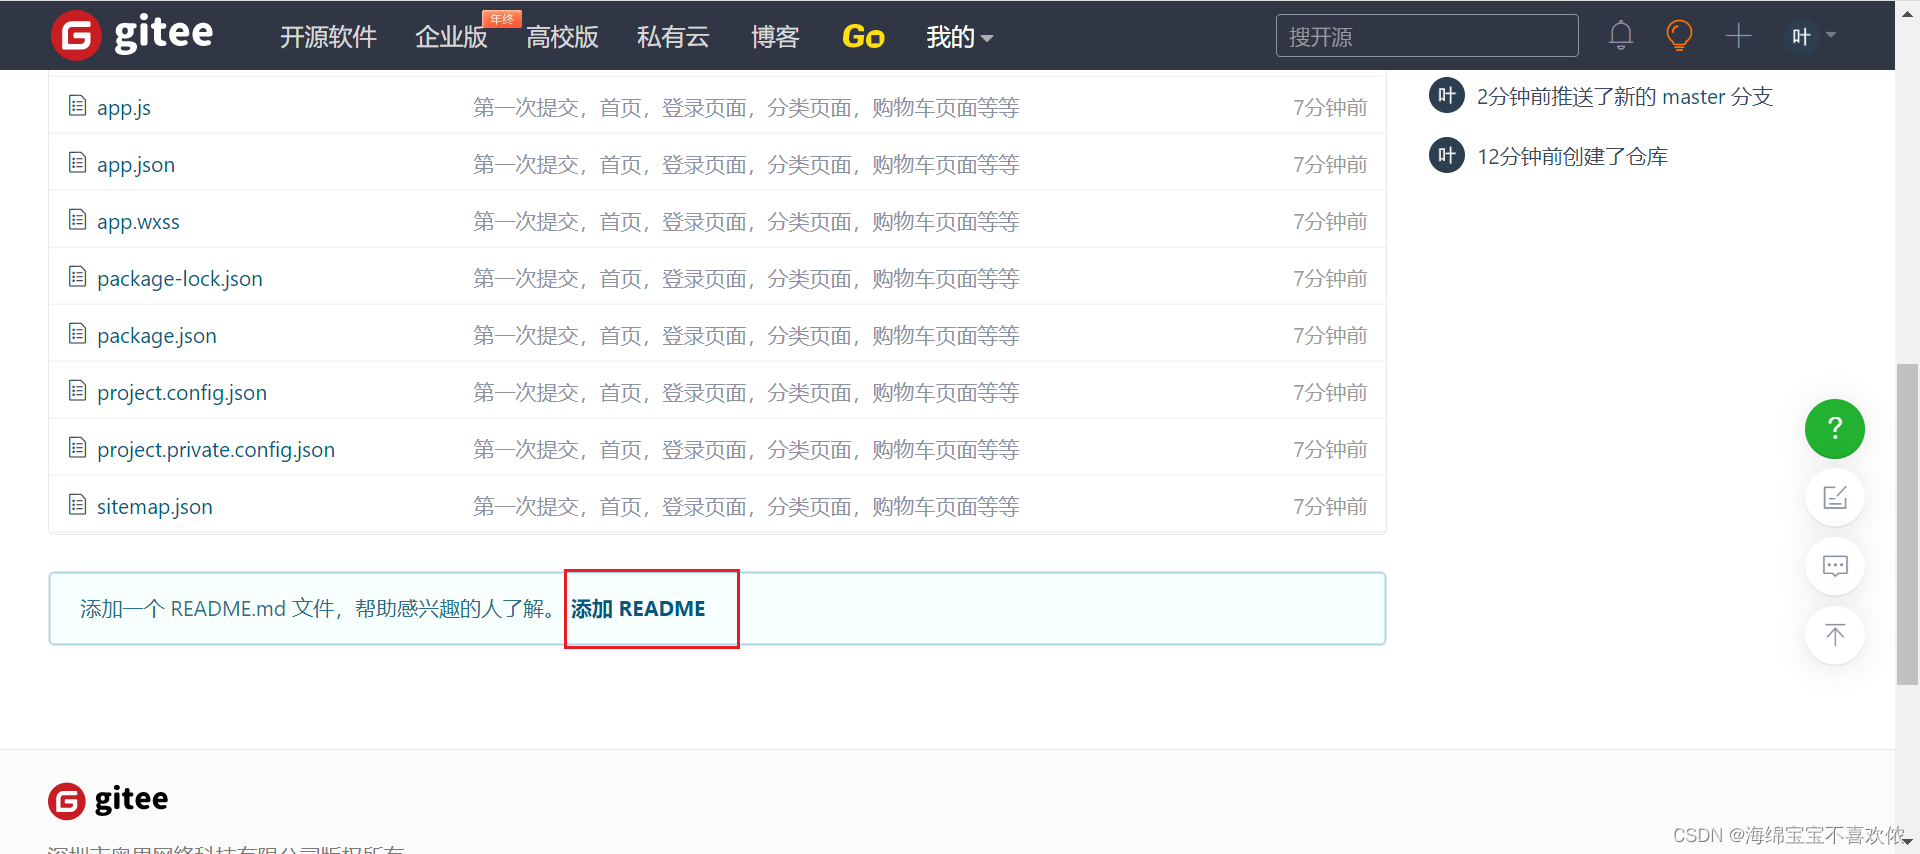The width and height of the screenshot is (1920, 854).
Task: Open the project.config.json file
Action: click(x=182, y=393)
